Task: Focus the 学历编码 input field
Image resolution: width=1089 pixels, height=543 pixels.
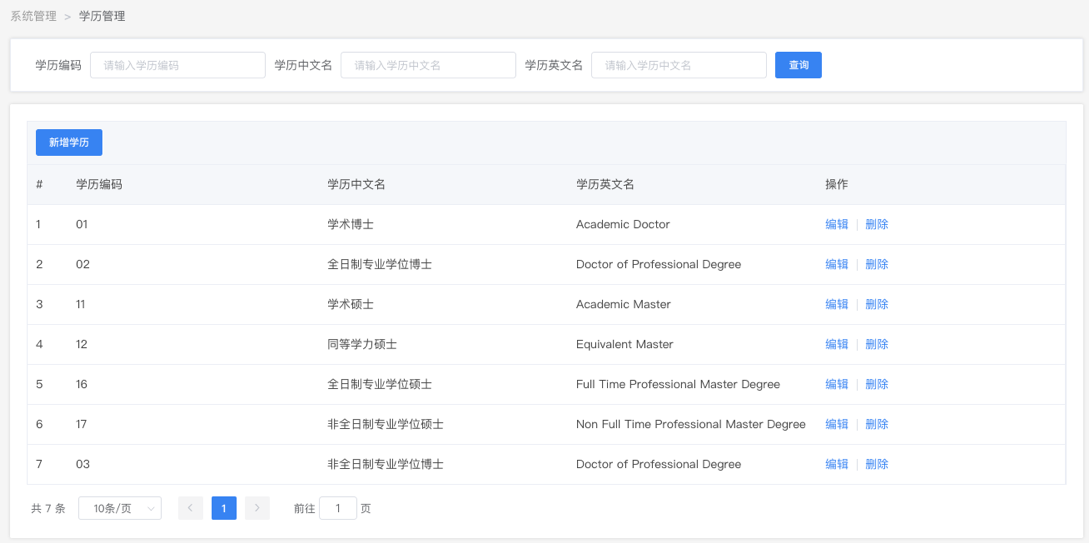Action: point(178,65)
